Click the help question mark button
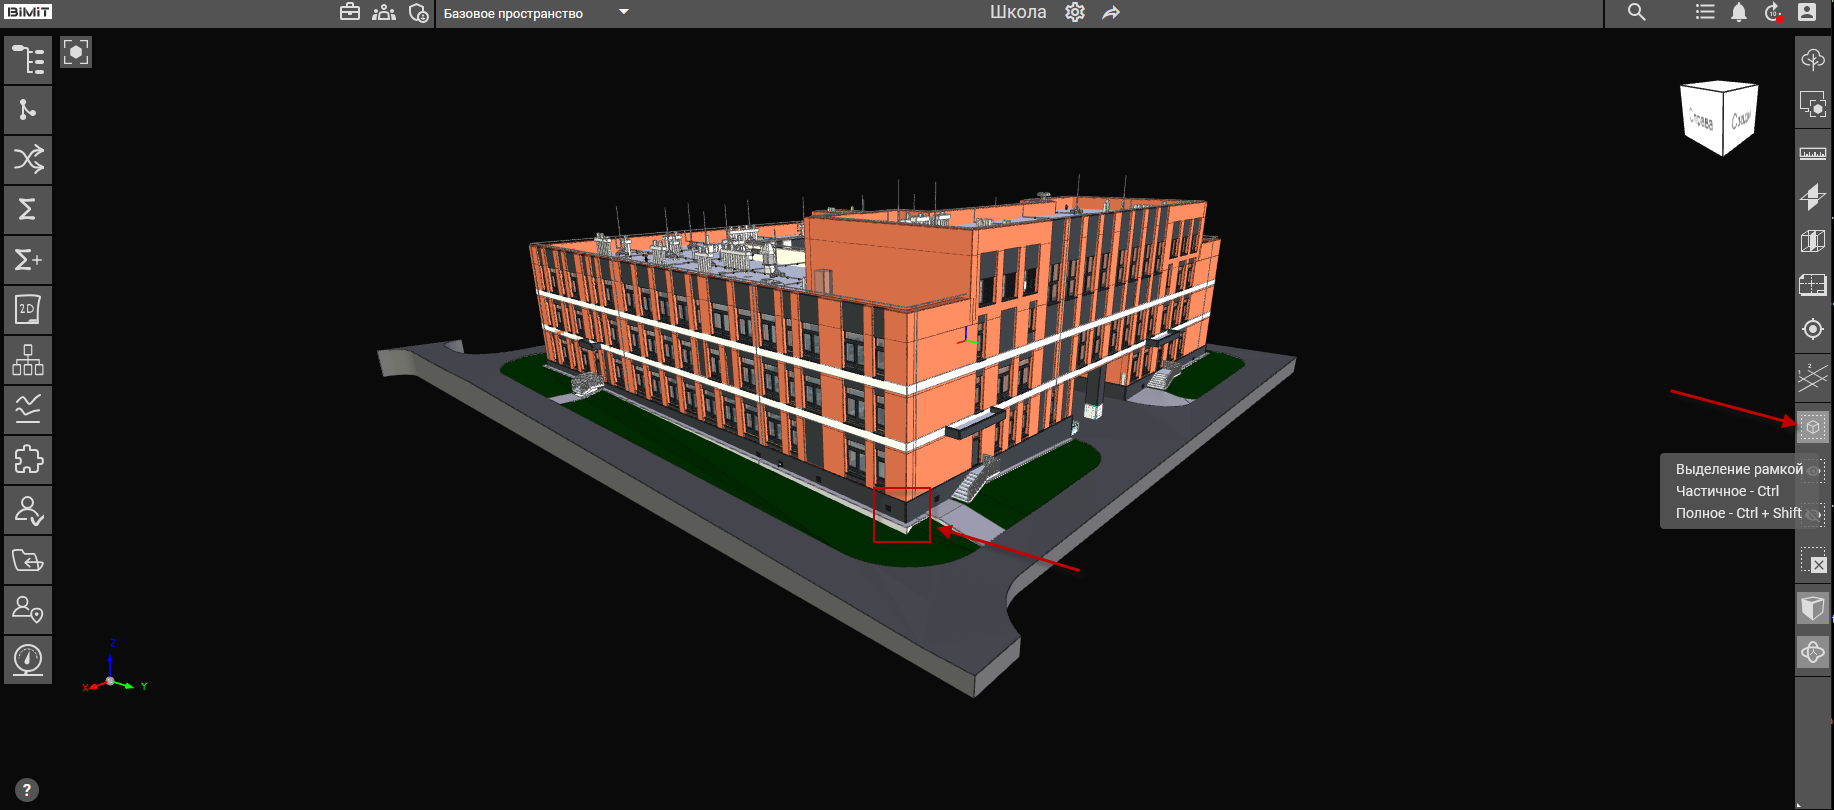 click(27, 790)
